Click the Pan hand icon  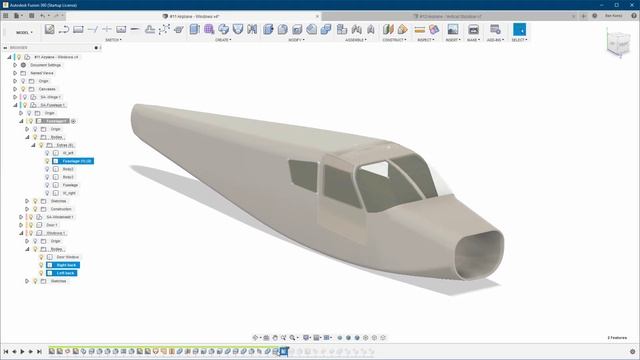pos(275,338)
